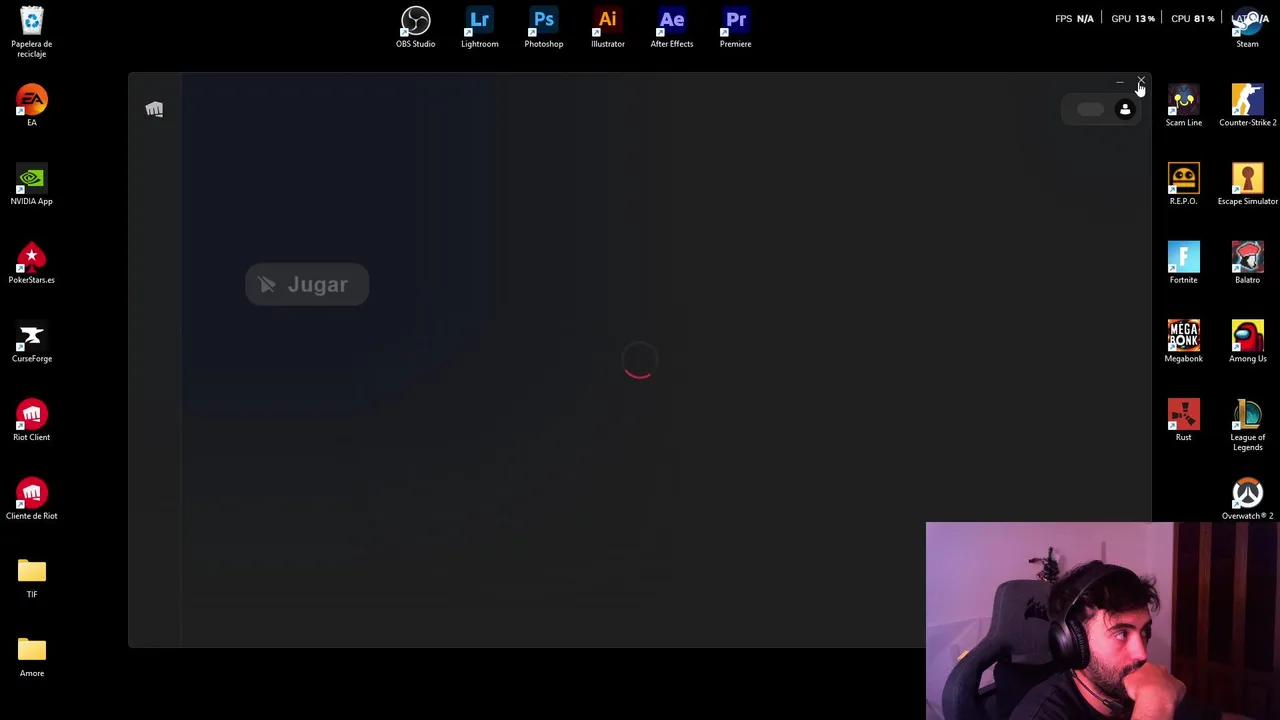This screenshot has height=720, width=1280.
Task: Select the Photoshop desktop shortcut
Action: (544, 27)
